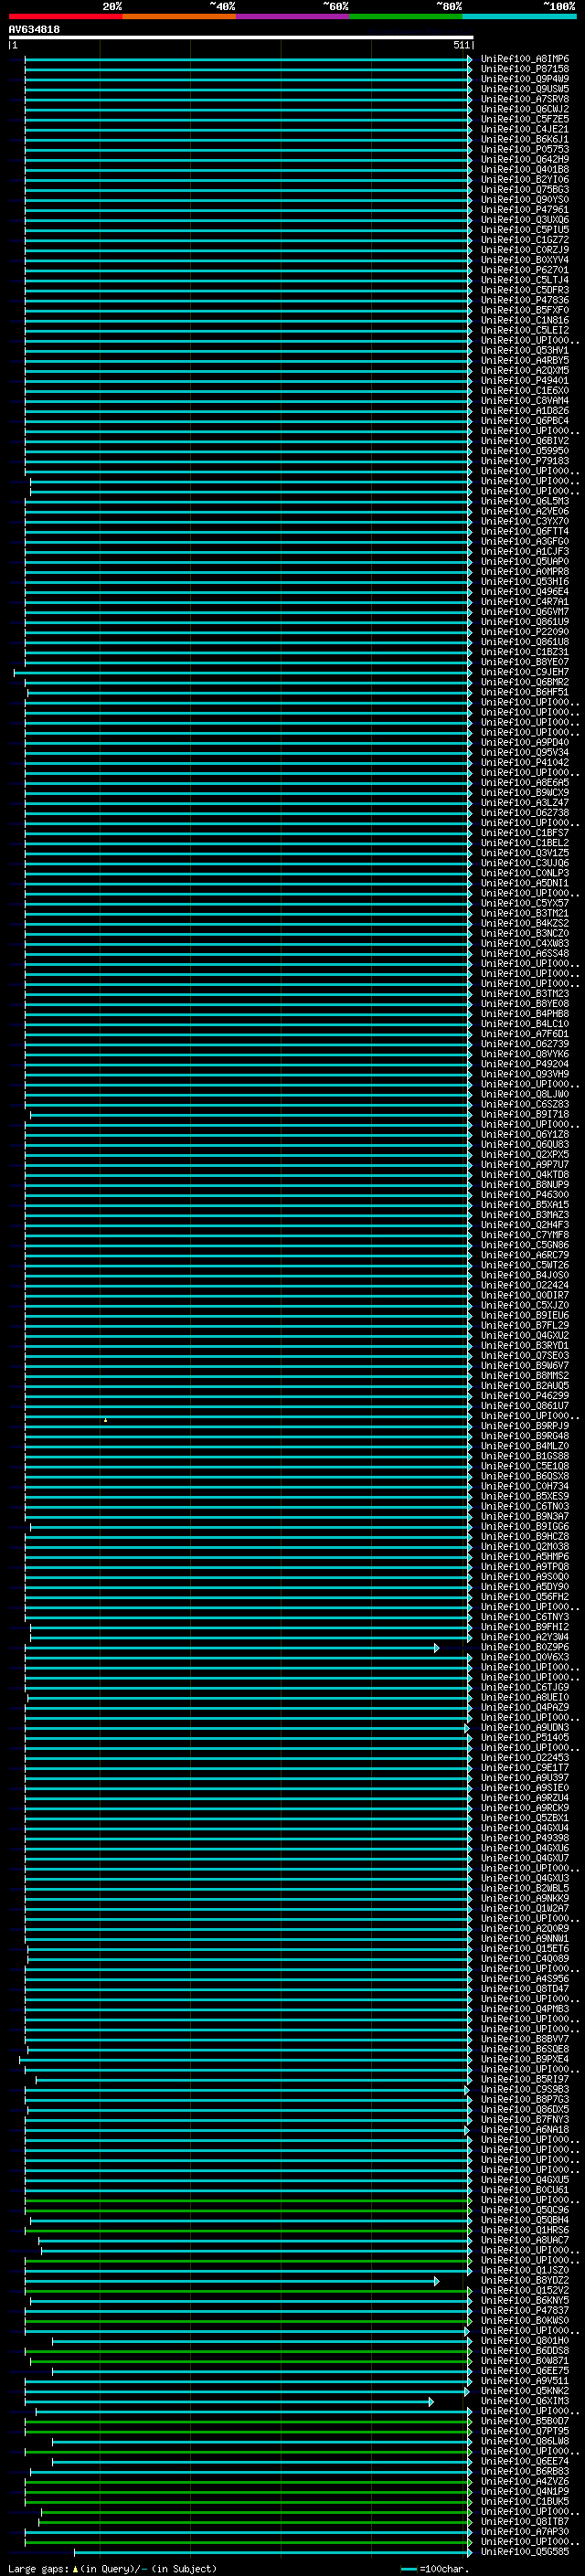The image size is (585, 2576).
Task: Select the UniRef100_Q3UXQ6 label
Action: point(525,219)
